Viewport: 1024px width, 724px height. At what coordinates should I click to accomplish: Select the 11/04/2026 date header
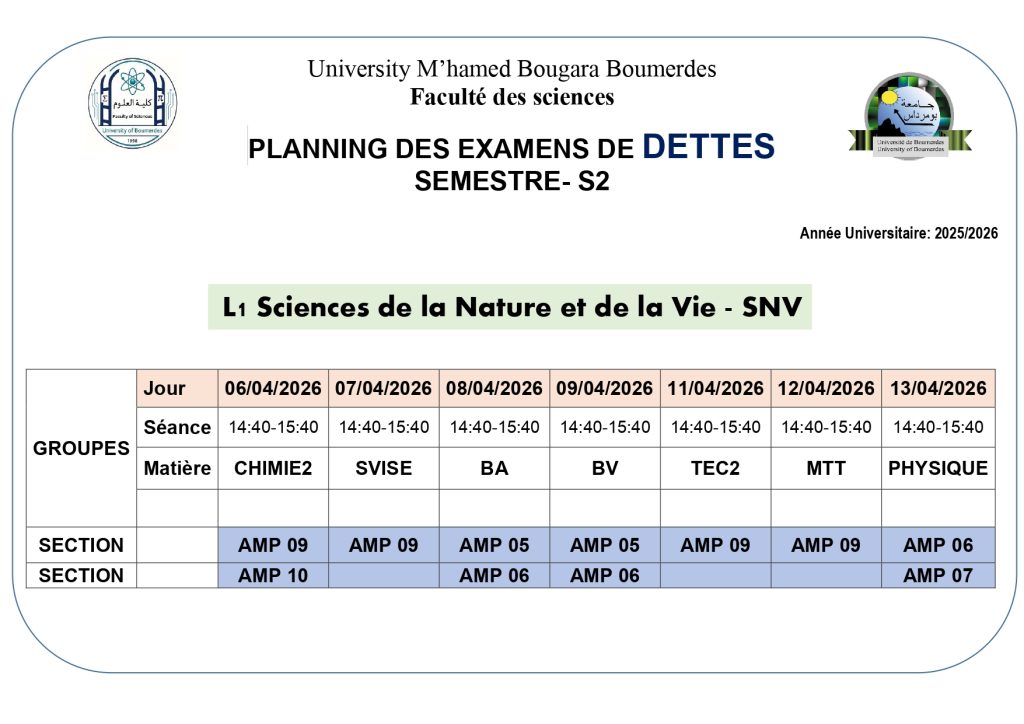click(715, 388)
